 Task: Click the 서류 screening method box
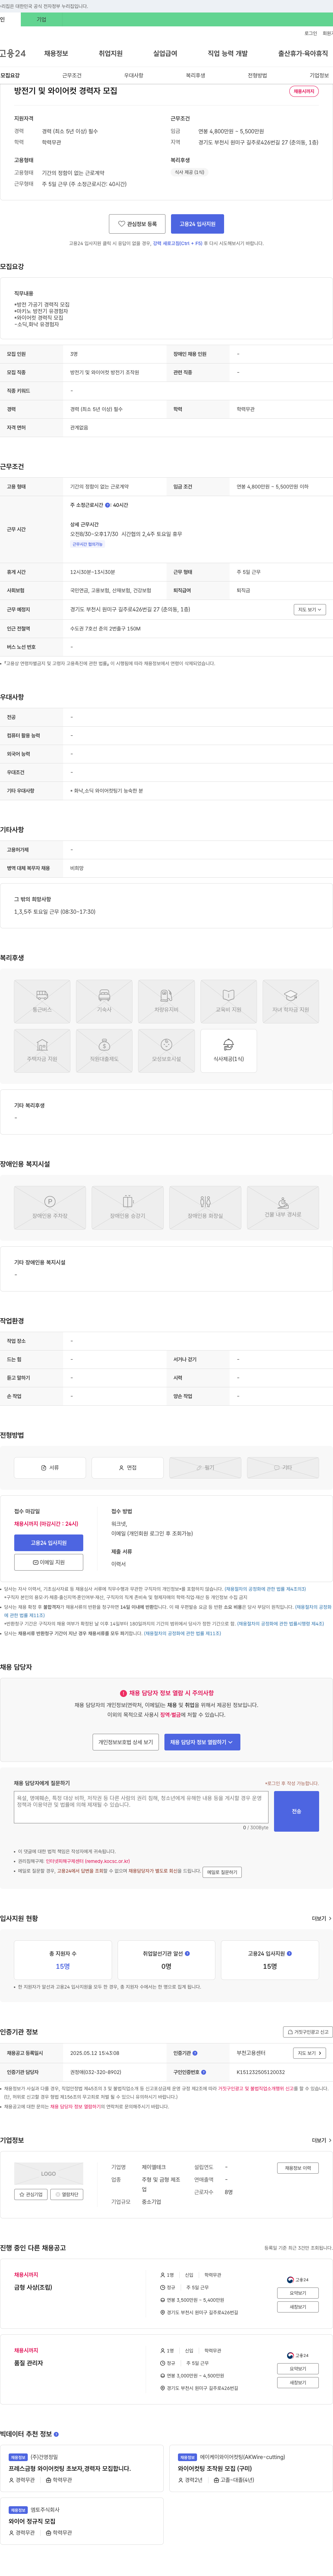tap(50, 1467)
